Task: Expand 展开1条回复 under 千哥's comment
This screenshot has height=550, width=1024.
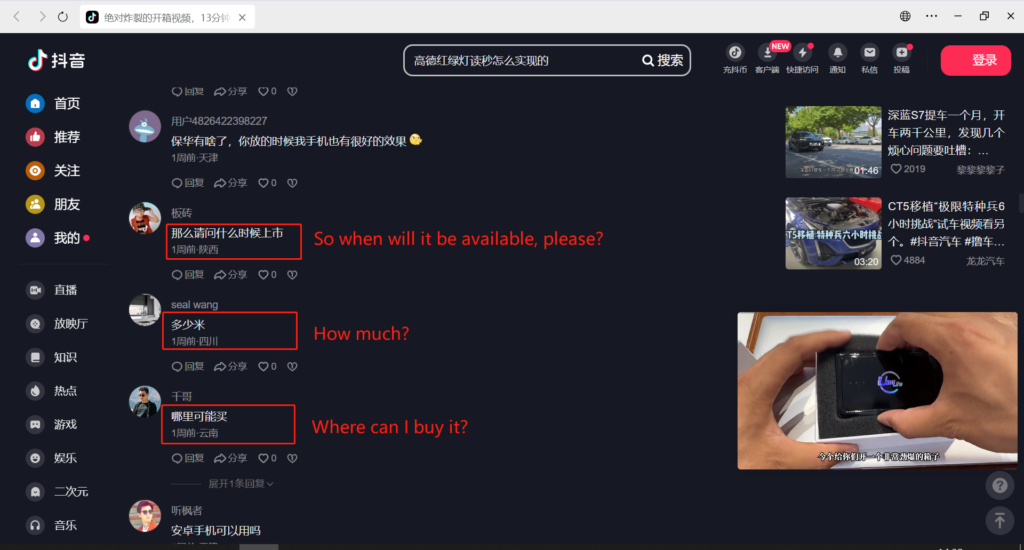Action: click(x=240, y=483)
